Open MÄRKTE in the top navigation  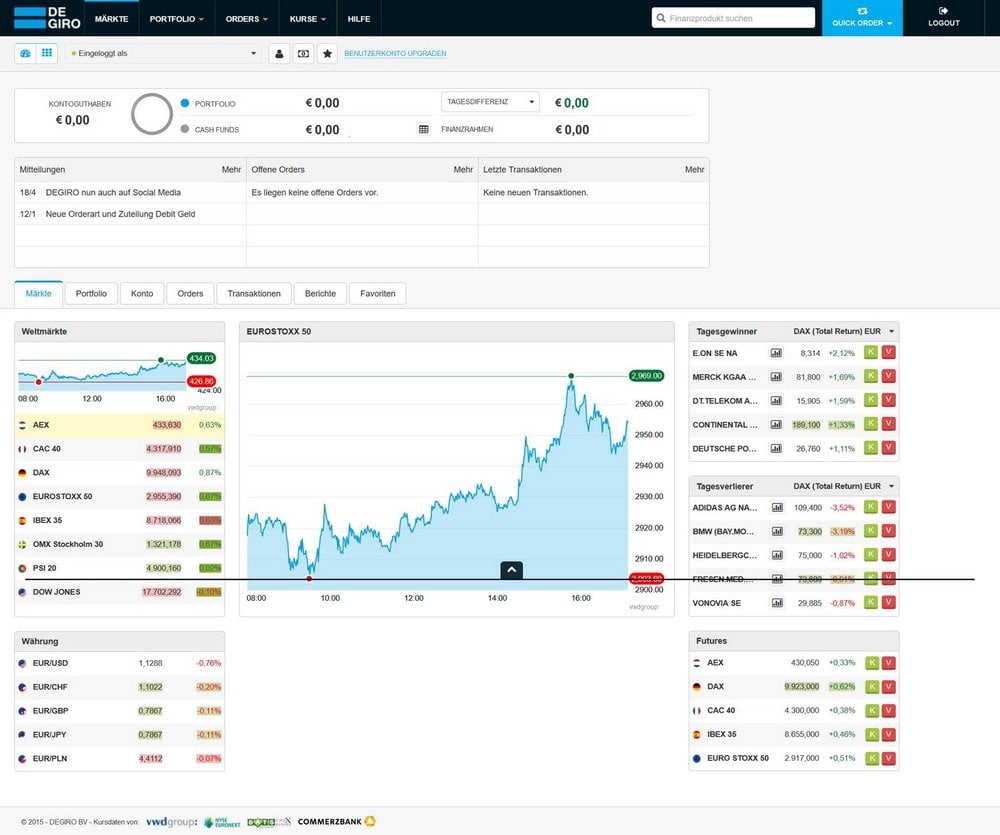click(x=112, y=19)
